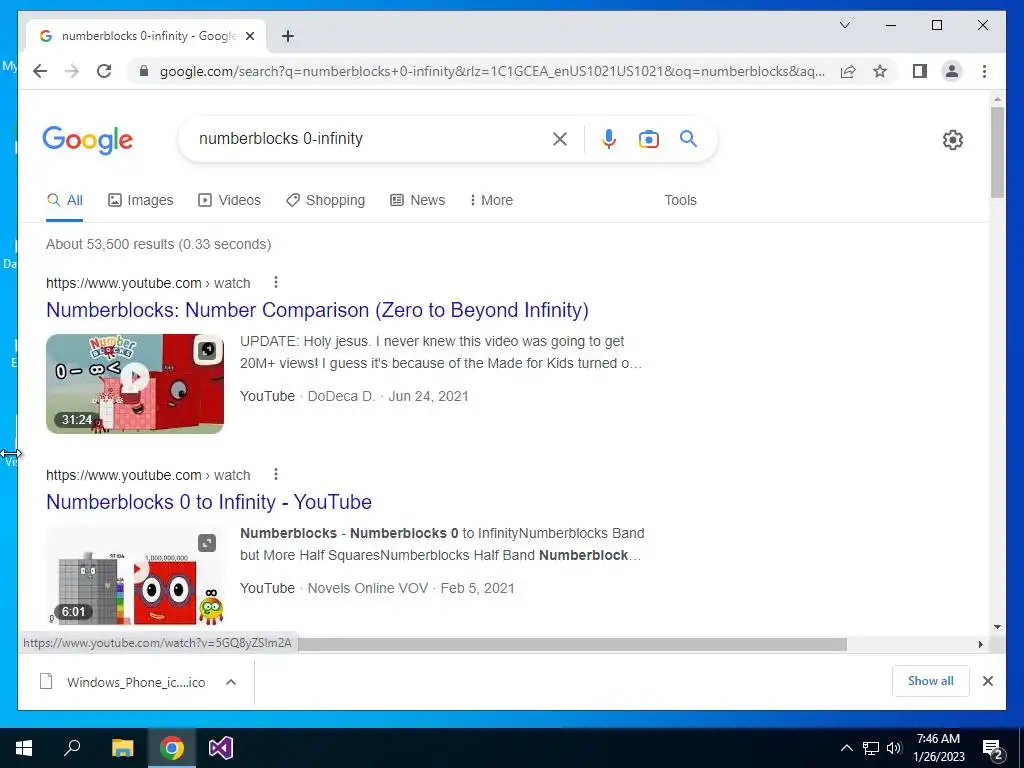The height and width of the screenshot is (768, 1024).
Task: Open downloaded Windows_Phone_ic....ico file
Action: pos(123,682)
